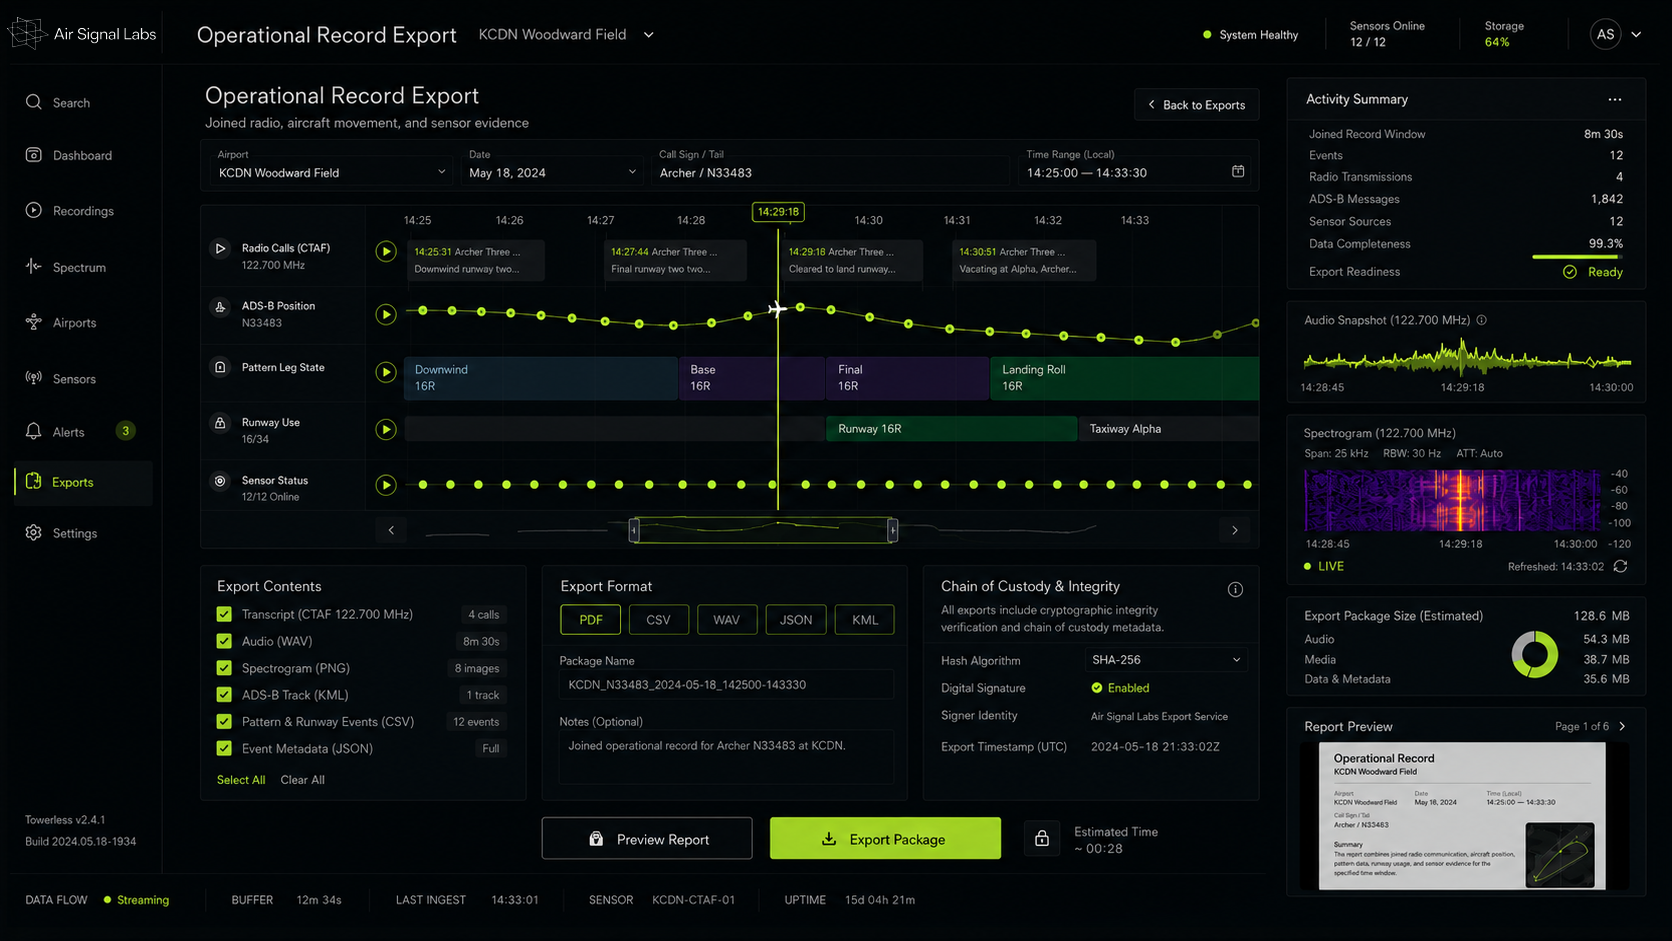1672x941 pixels.
Task: Expand the Date May 18, 2024 dropdown
Action: pyautogui.click(x=552, y=172)
